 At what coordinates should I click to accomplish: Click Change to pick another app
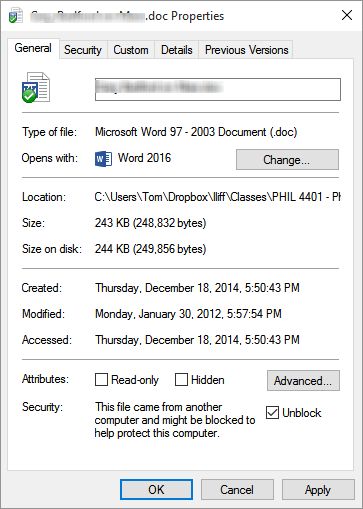[x=287, y=160]
